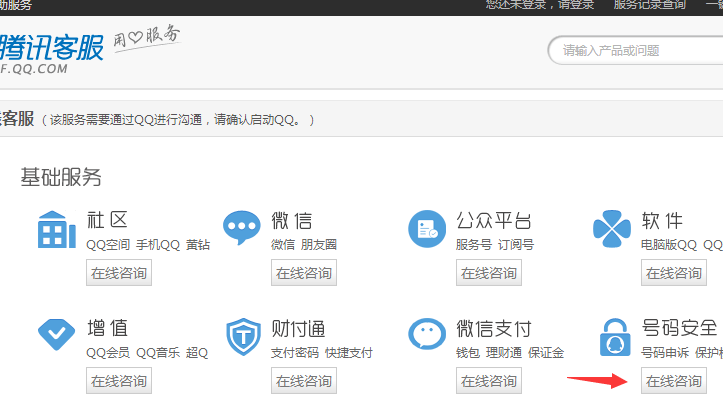Focus the 请输入产品或问题 search box

(636, 50)
